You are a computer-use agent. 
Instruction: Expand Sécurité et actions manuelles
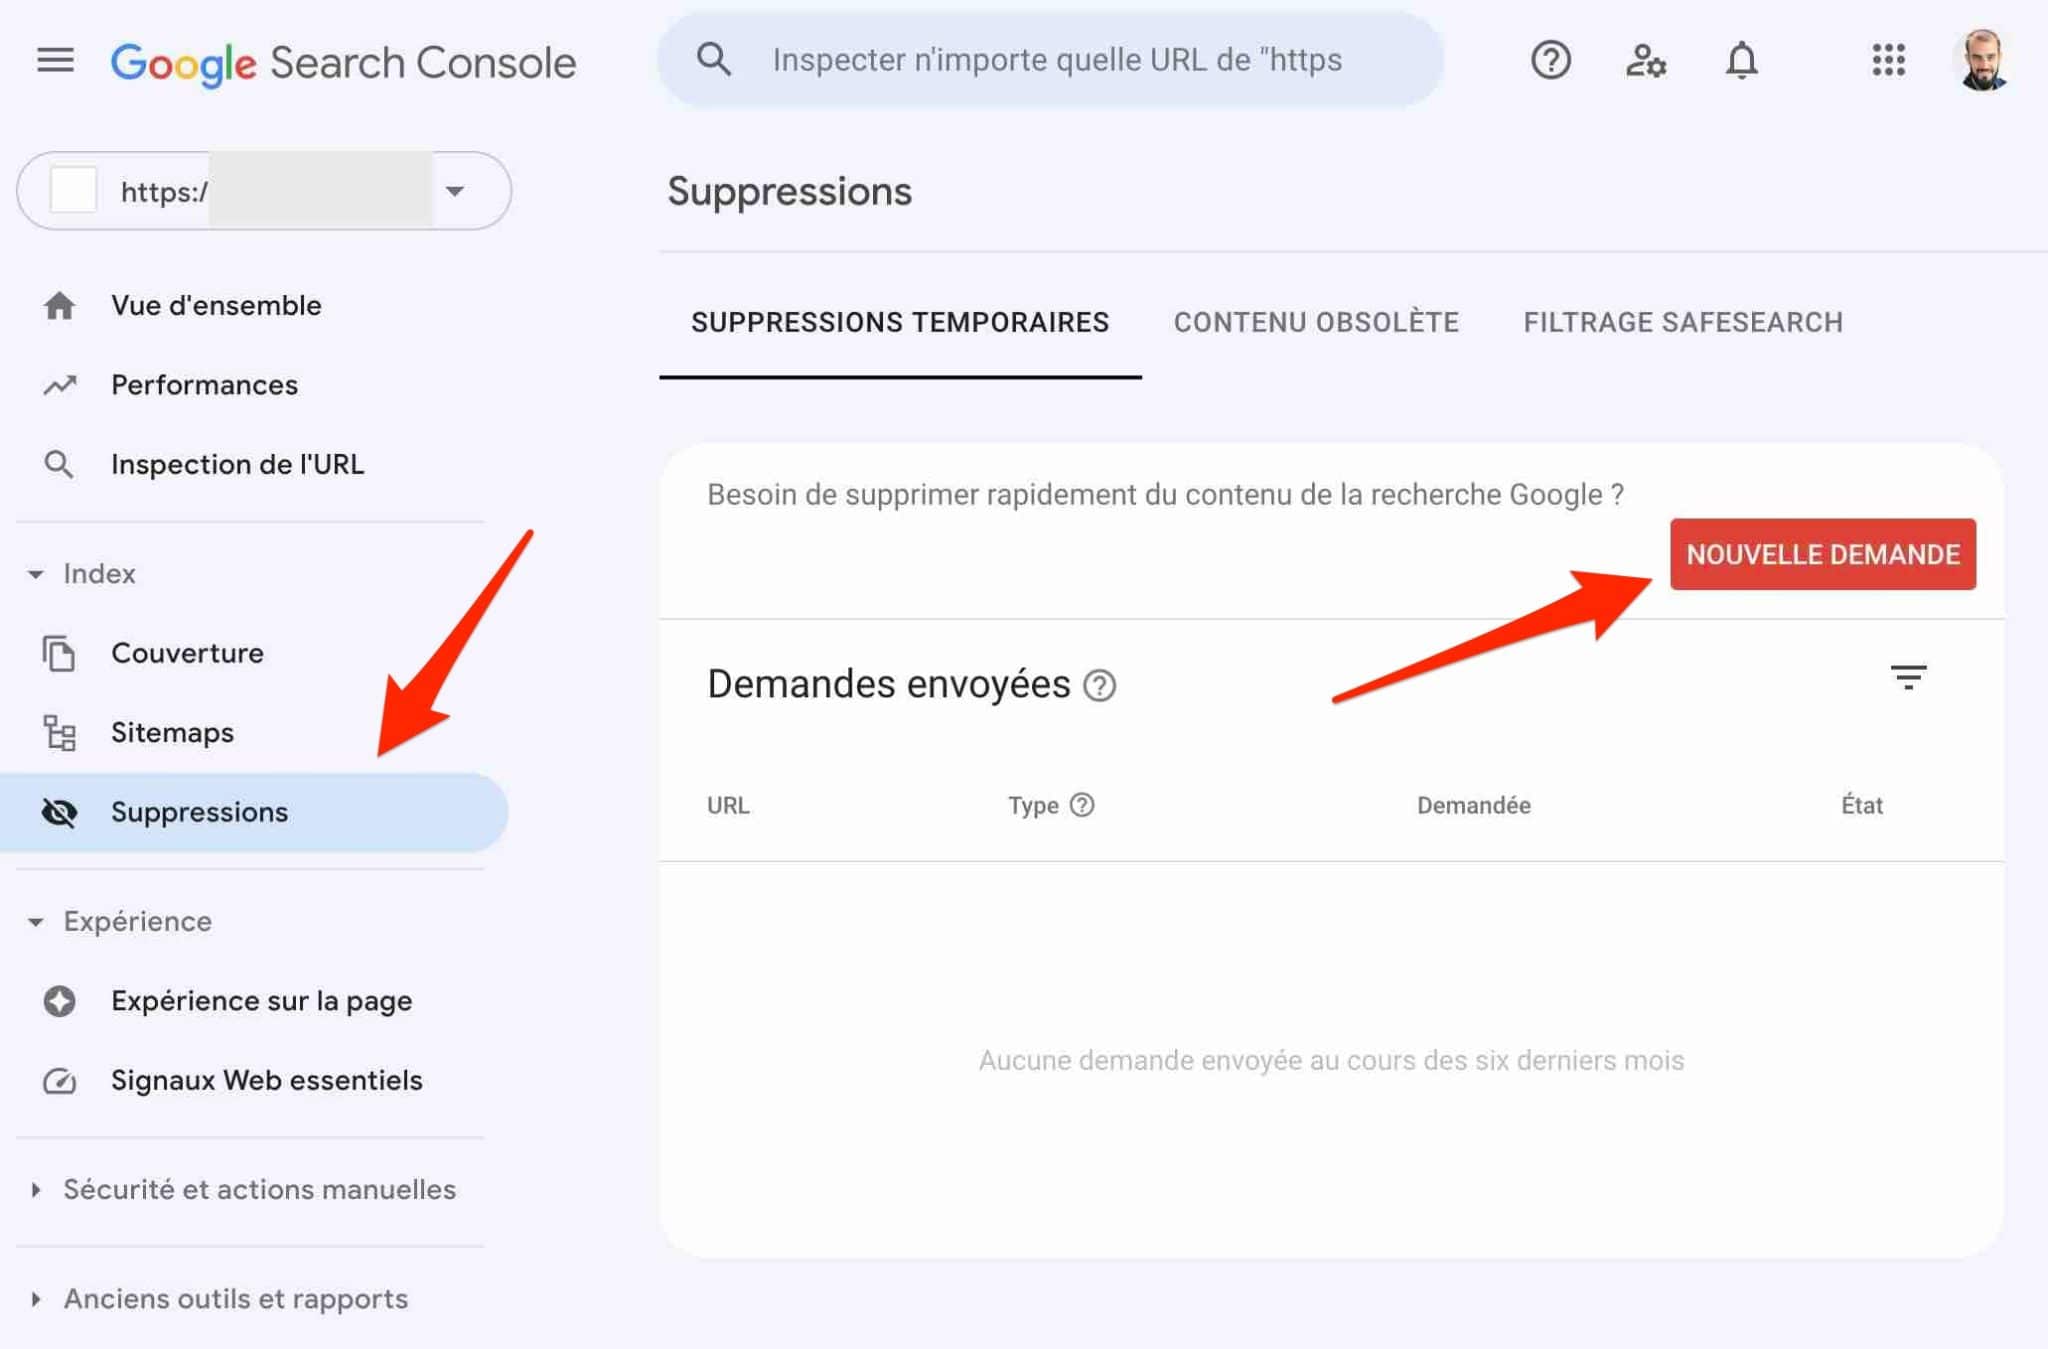pyautogui.click(x=242, y=1190)
